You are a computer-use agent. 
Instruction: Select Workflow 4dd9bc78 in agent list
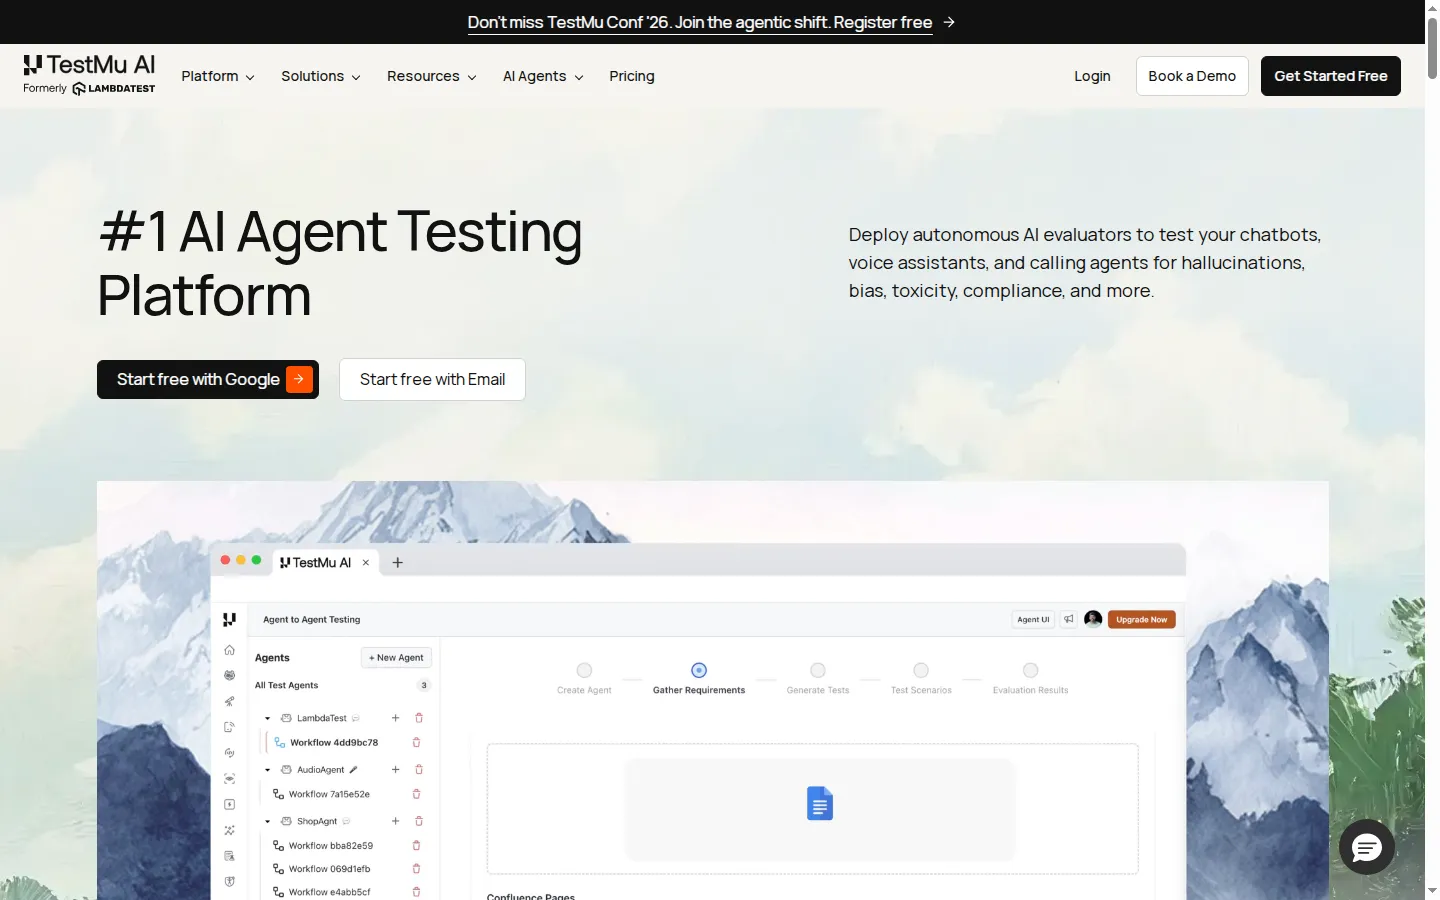click(334, 743)
